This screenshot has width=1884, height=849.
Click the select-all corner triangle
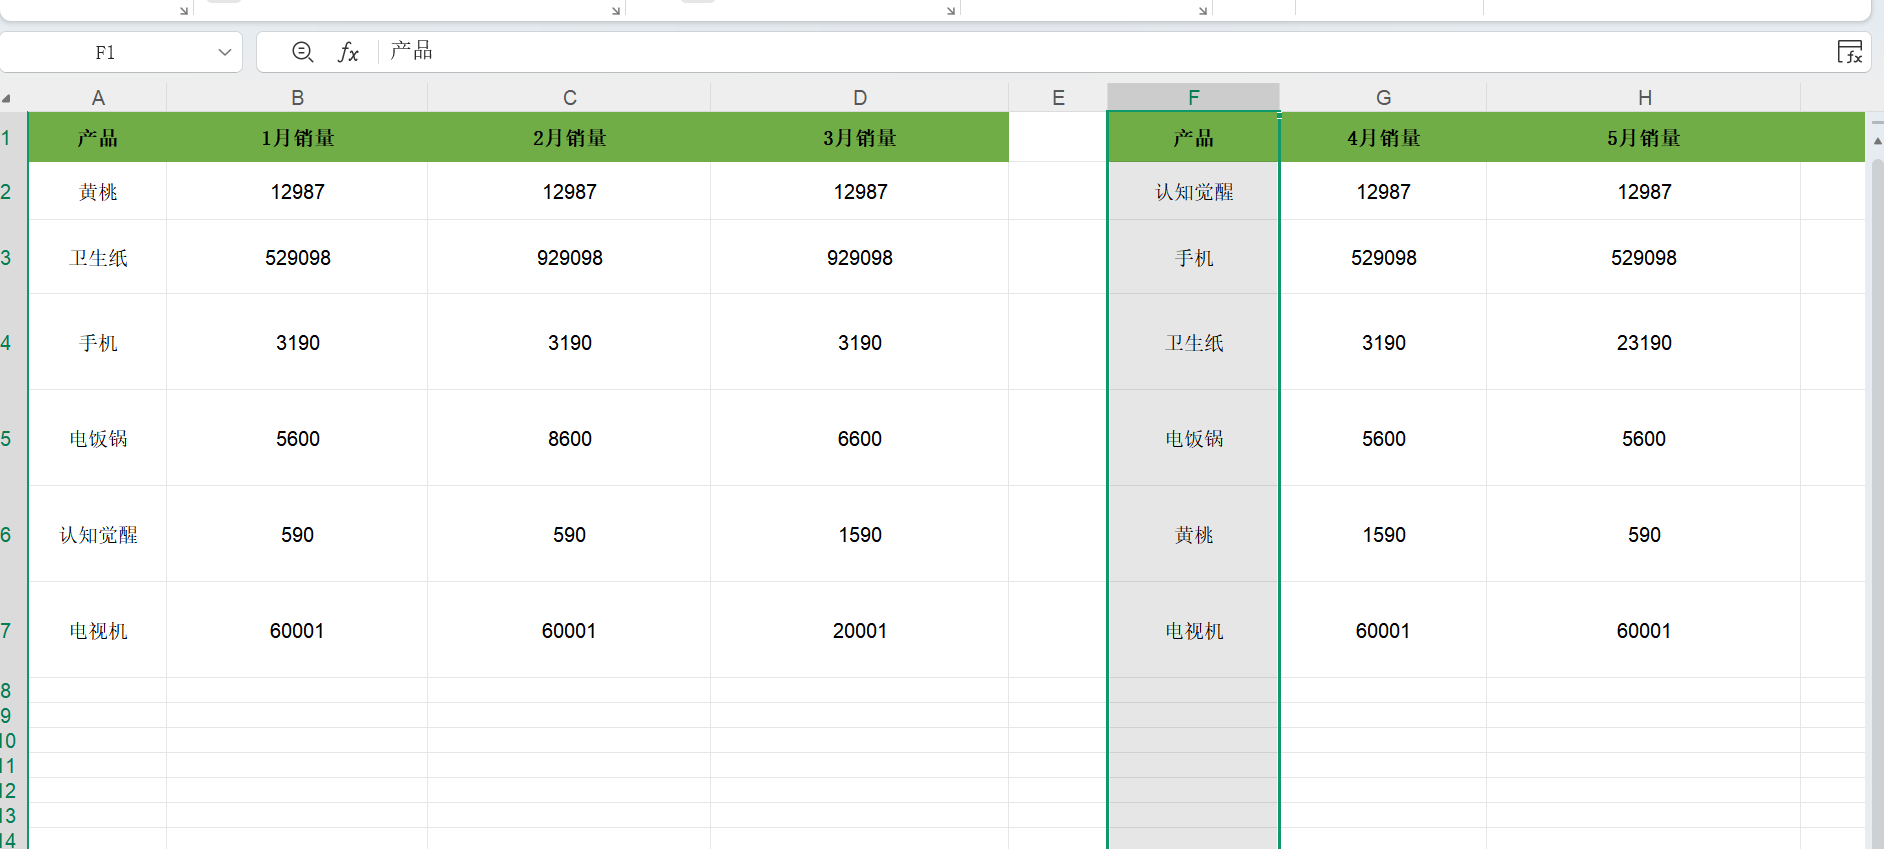click(7, 98)
